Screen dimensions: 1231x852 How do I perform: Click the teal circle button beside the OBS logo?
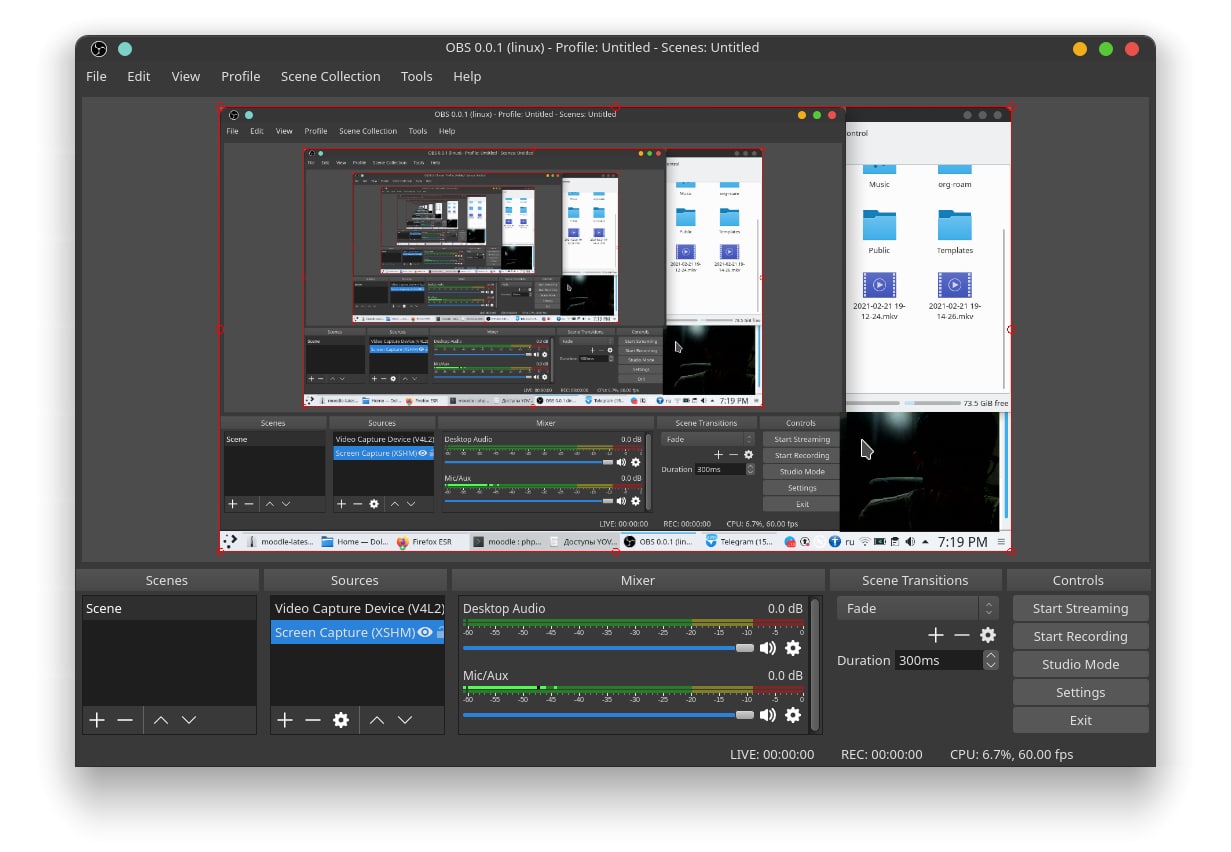[x=125, y=48]
